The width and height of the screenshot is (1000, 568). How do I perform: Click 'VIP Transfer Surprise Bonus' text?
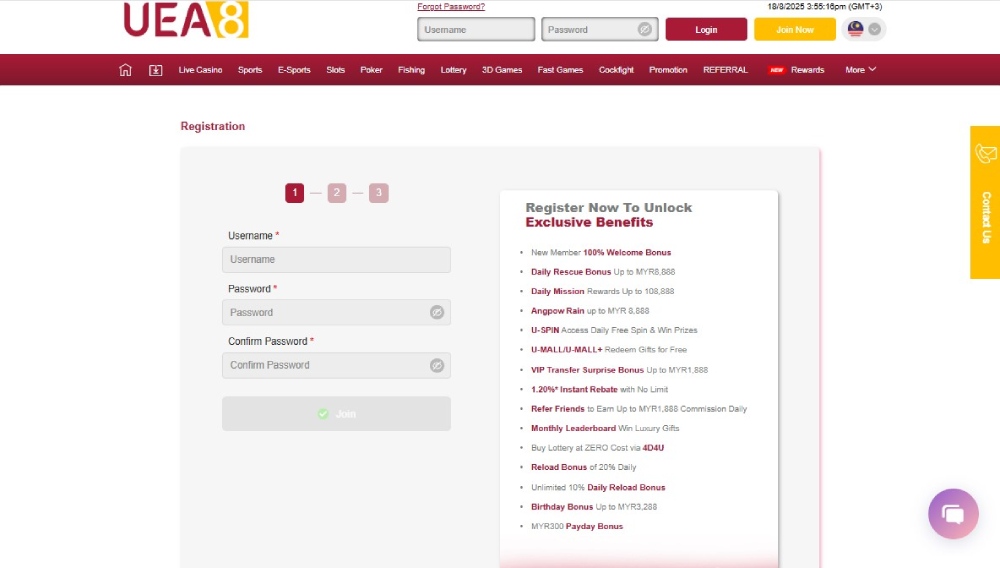[587, 370]
